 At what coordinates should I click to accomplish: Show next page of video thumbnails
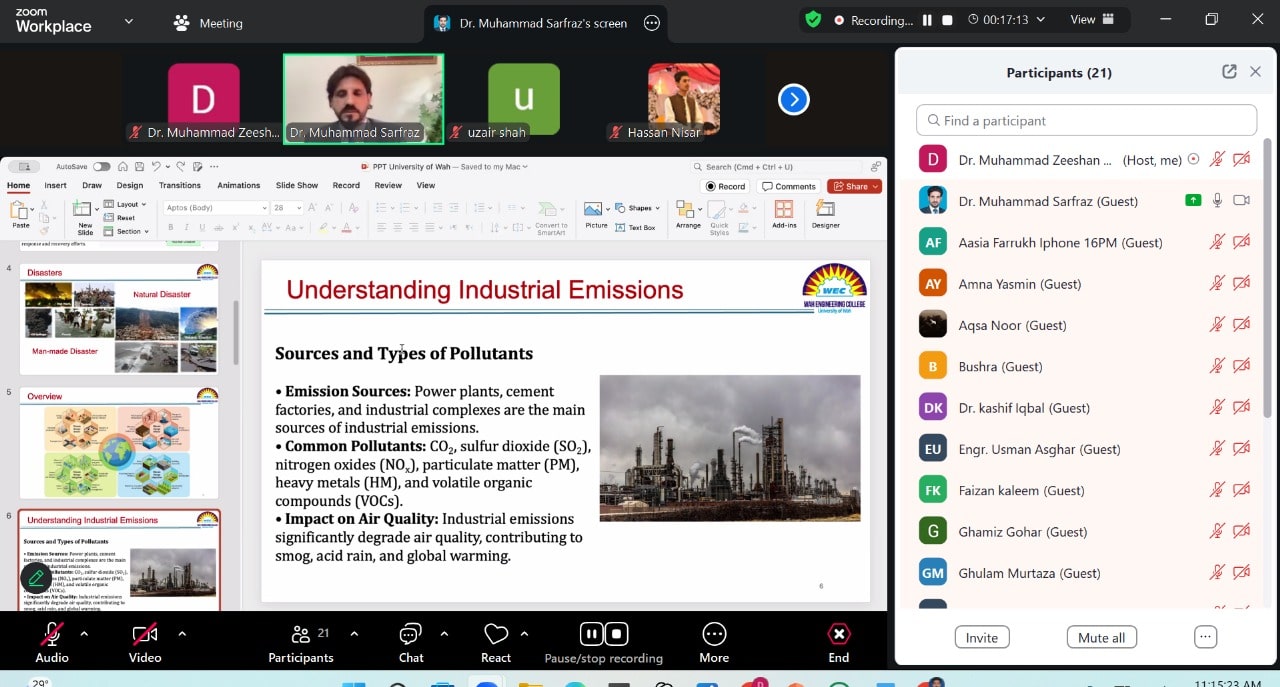click(794, 99)
